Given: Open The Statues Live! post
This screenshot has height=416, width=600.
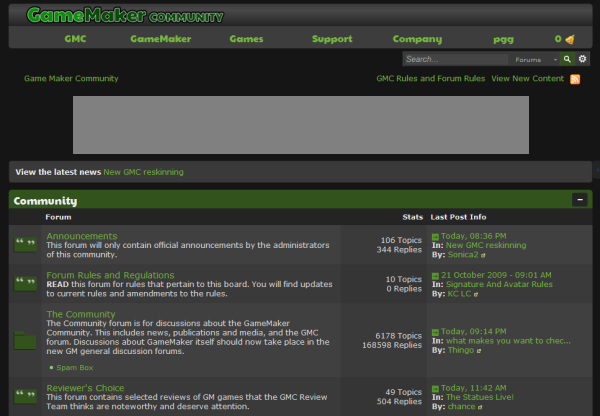Looking at the screenshot, I should (x=480, y=397).
